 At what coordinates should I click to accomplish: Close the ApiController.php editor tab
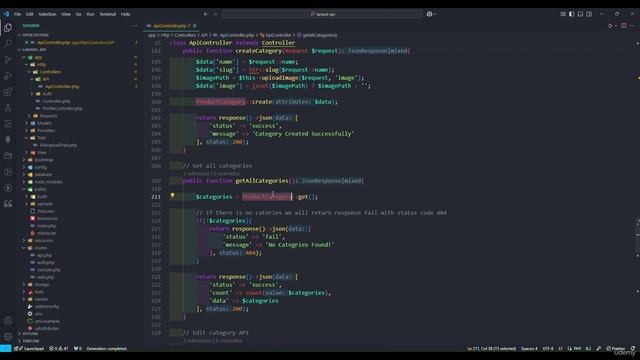click(195, 26)
